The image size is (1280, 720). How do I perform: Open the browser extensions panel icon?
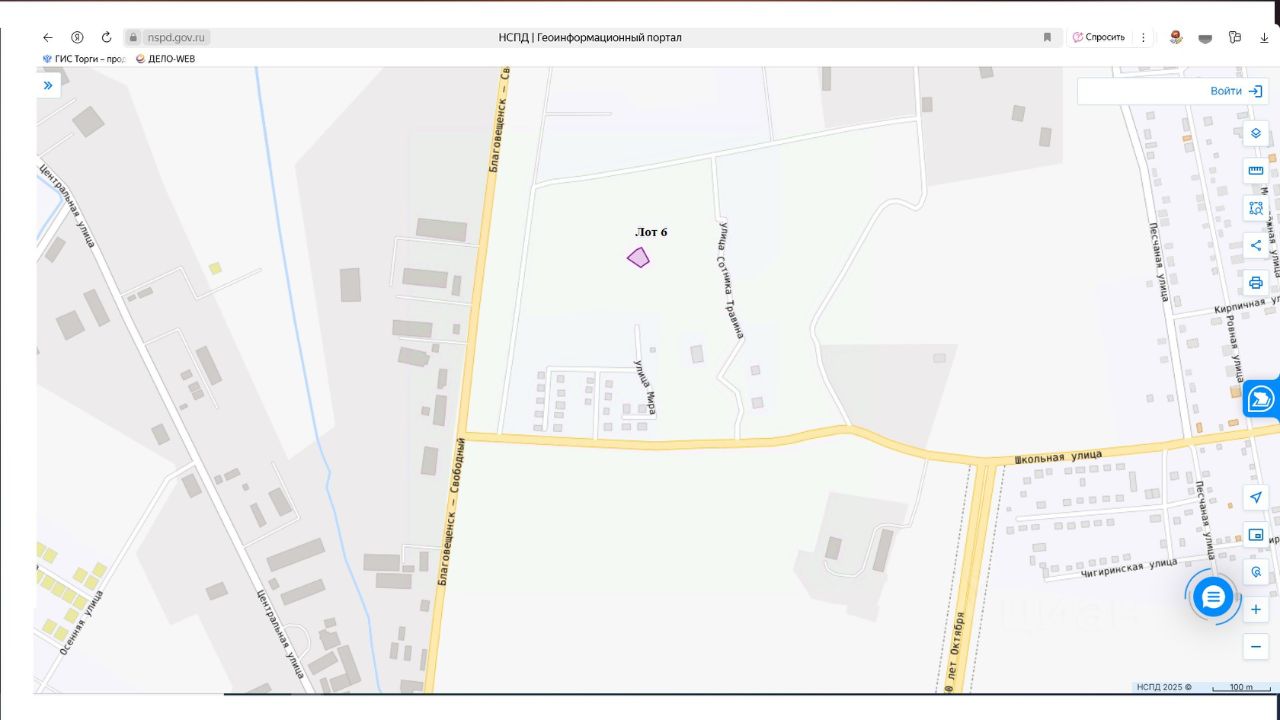pos(1235,37)
